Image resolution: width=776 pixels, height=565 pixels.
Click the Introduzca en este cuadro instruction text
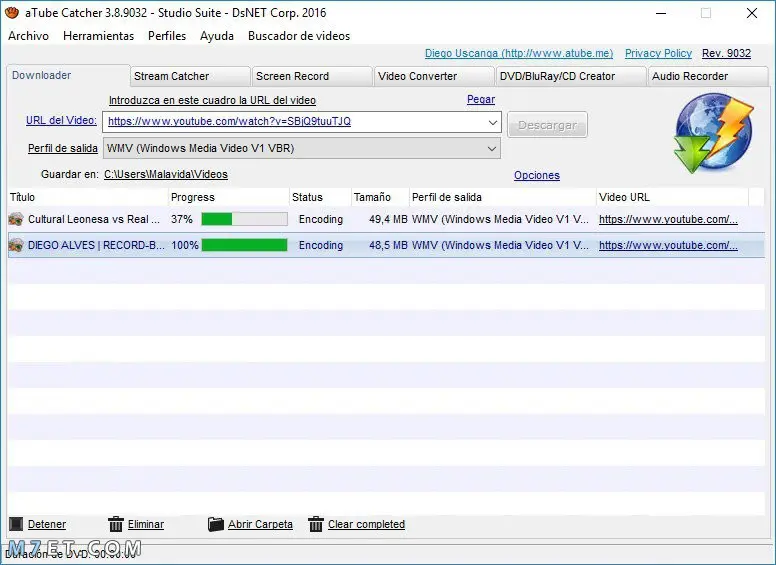tap(212, 100)
